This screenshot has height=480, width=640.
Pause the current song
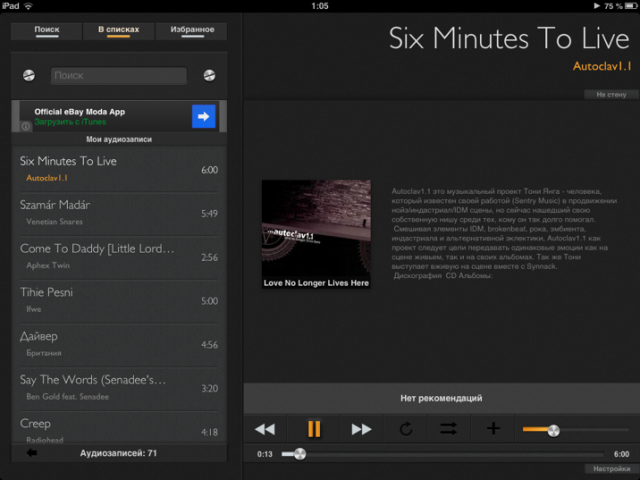click(x=314, y=429)
